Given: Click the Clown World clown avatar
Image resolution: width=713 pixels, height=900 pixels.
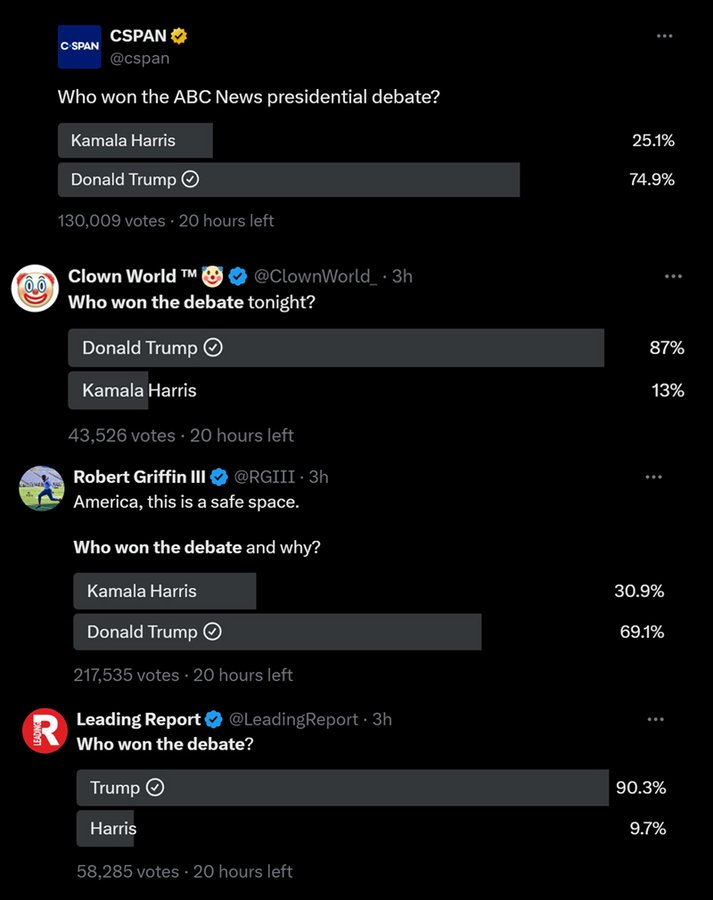Looking at the screenshot, I should [34, 288].
